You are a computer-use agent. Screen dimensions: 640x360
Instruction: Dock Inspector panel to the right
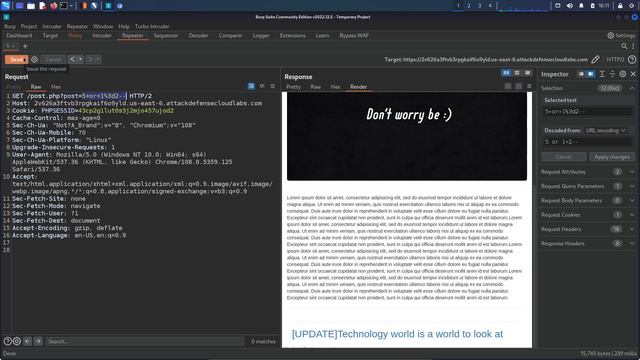click(590, 74)
